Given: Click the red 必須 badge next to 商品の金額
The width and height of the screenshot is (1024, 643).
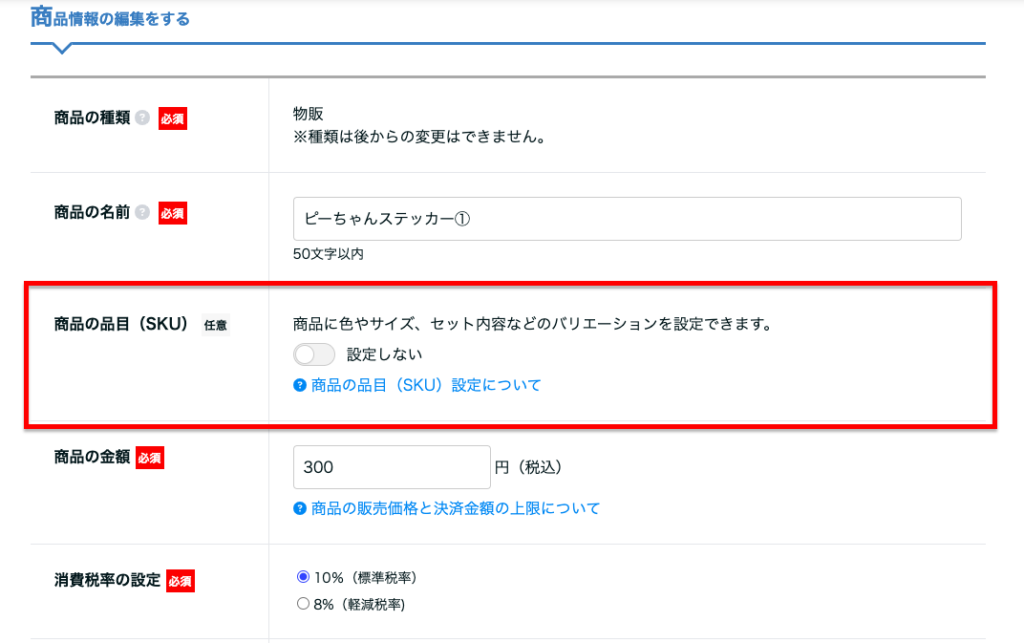Looking at the screenshot, I should coord(150,458).
